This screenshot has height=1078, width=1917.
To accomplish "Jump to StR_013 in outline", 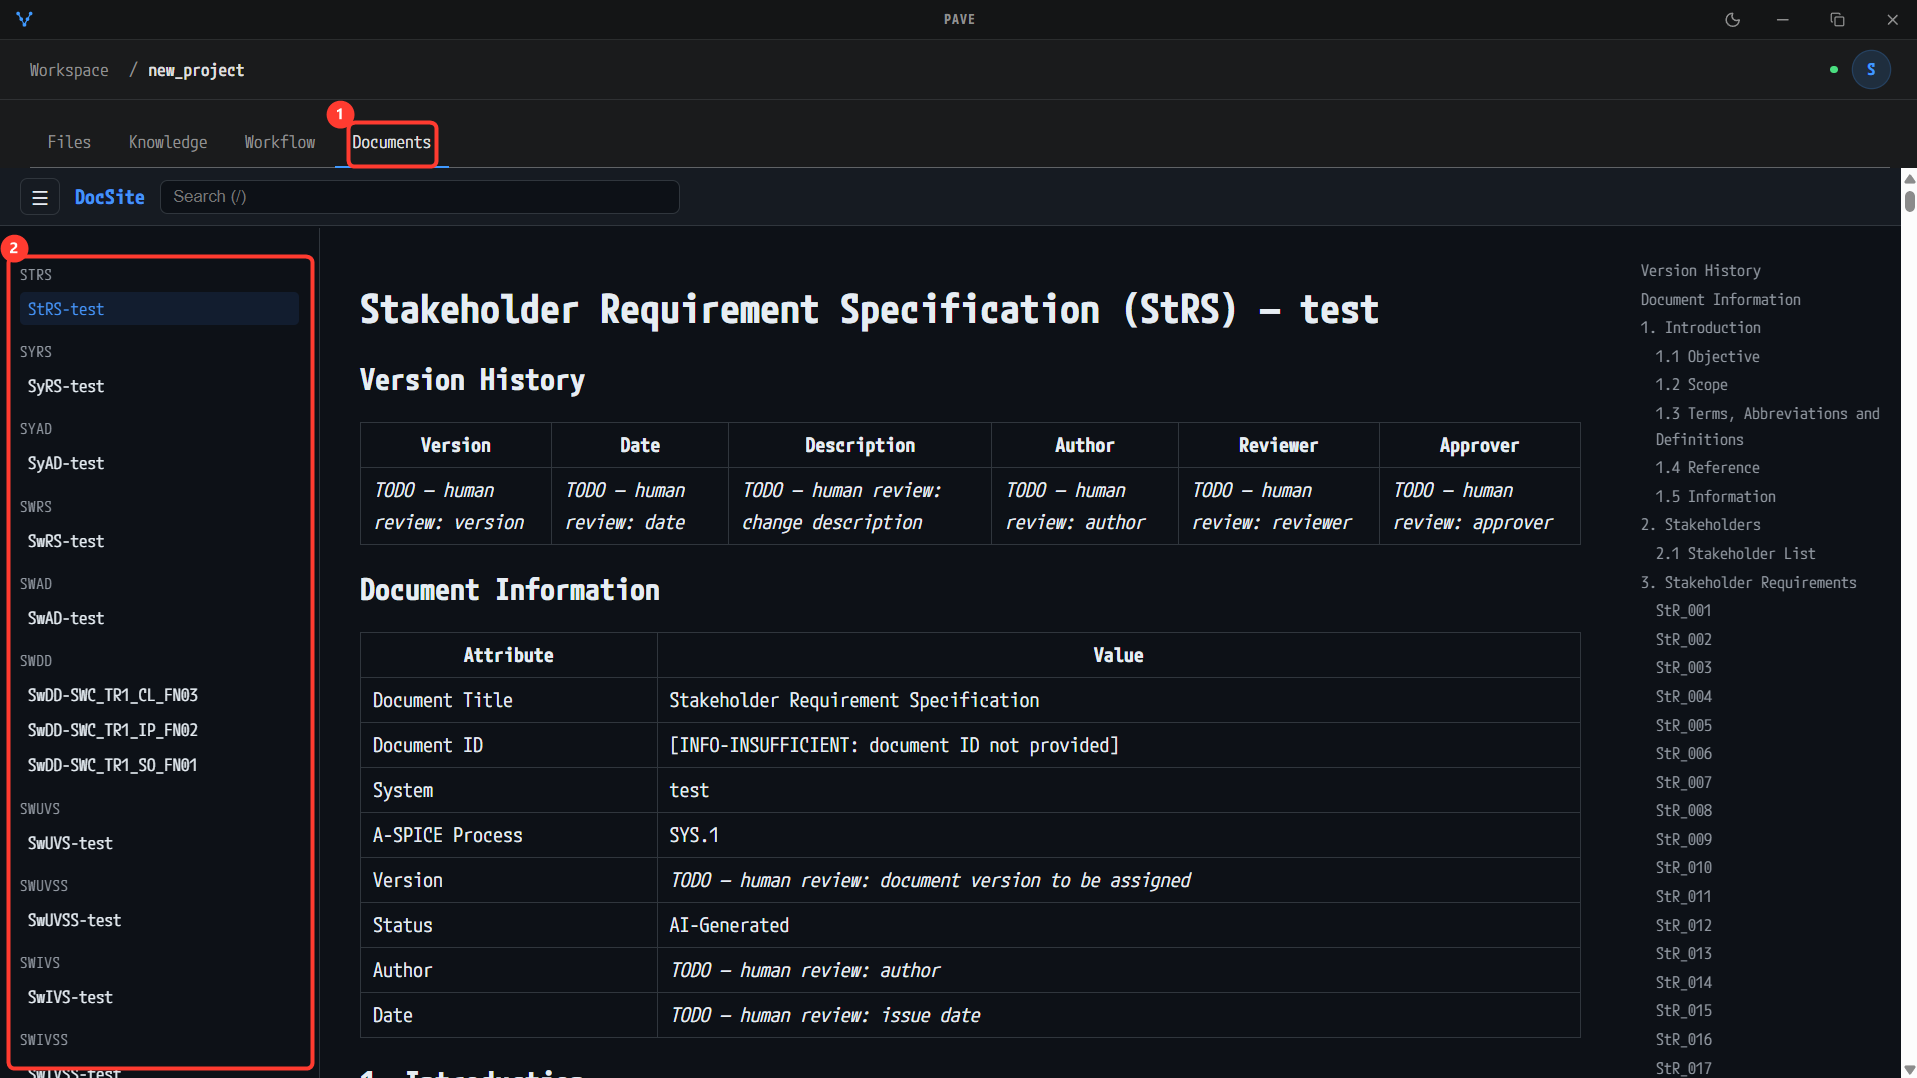I will [x=1683, y=954].
